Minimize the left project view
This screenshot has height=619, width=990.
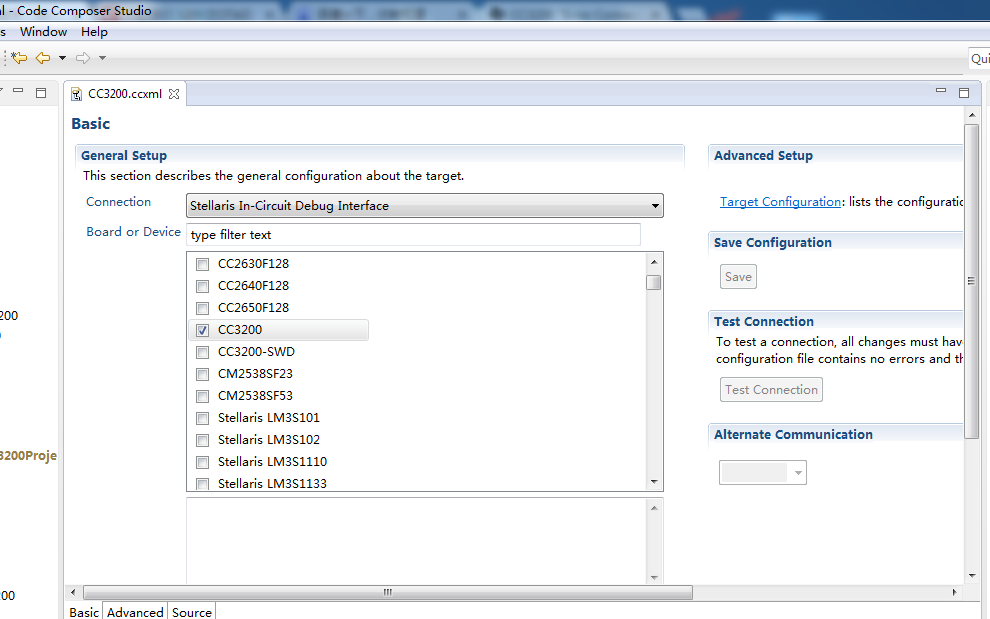click(18, 91)
